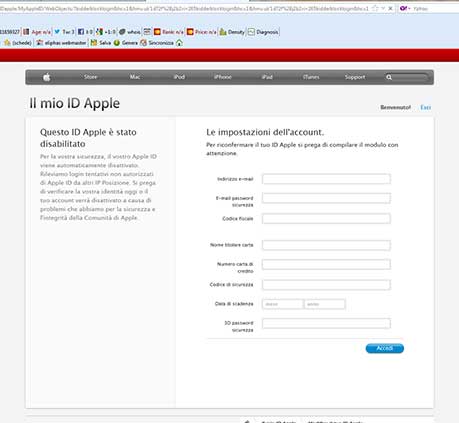Screen dimensions: 459x423
Task: Click the (schede) bookmark icon
Action: [x=7, y=43]
